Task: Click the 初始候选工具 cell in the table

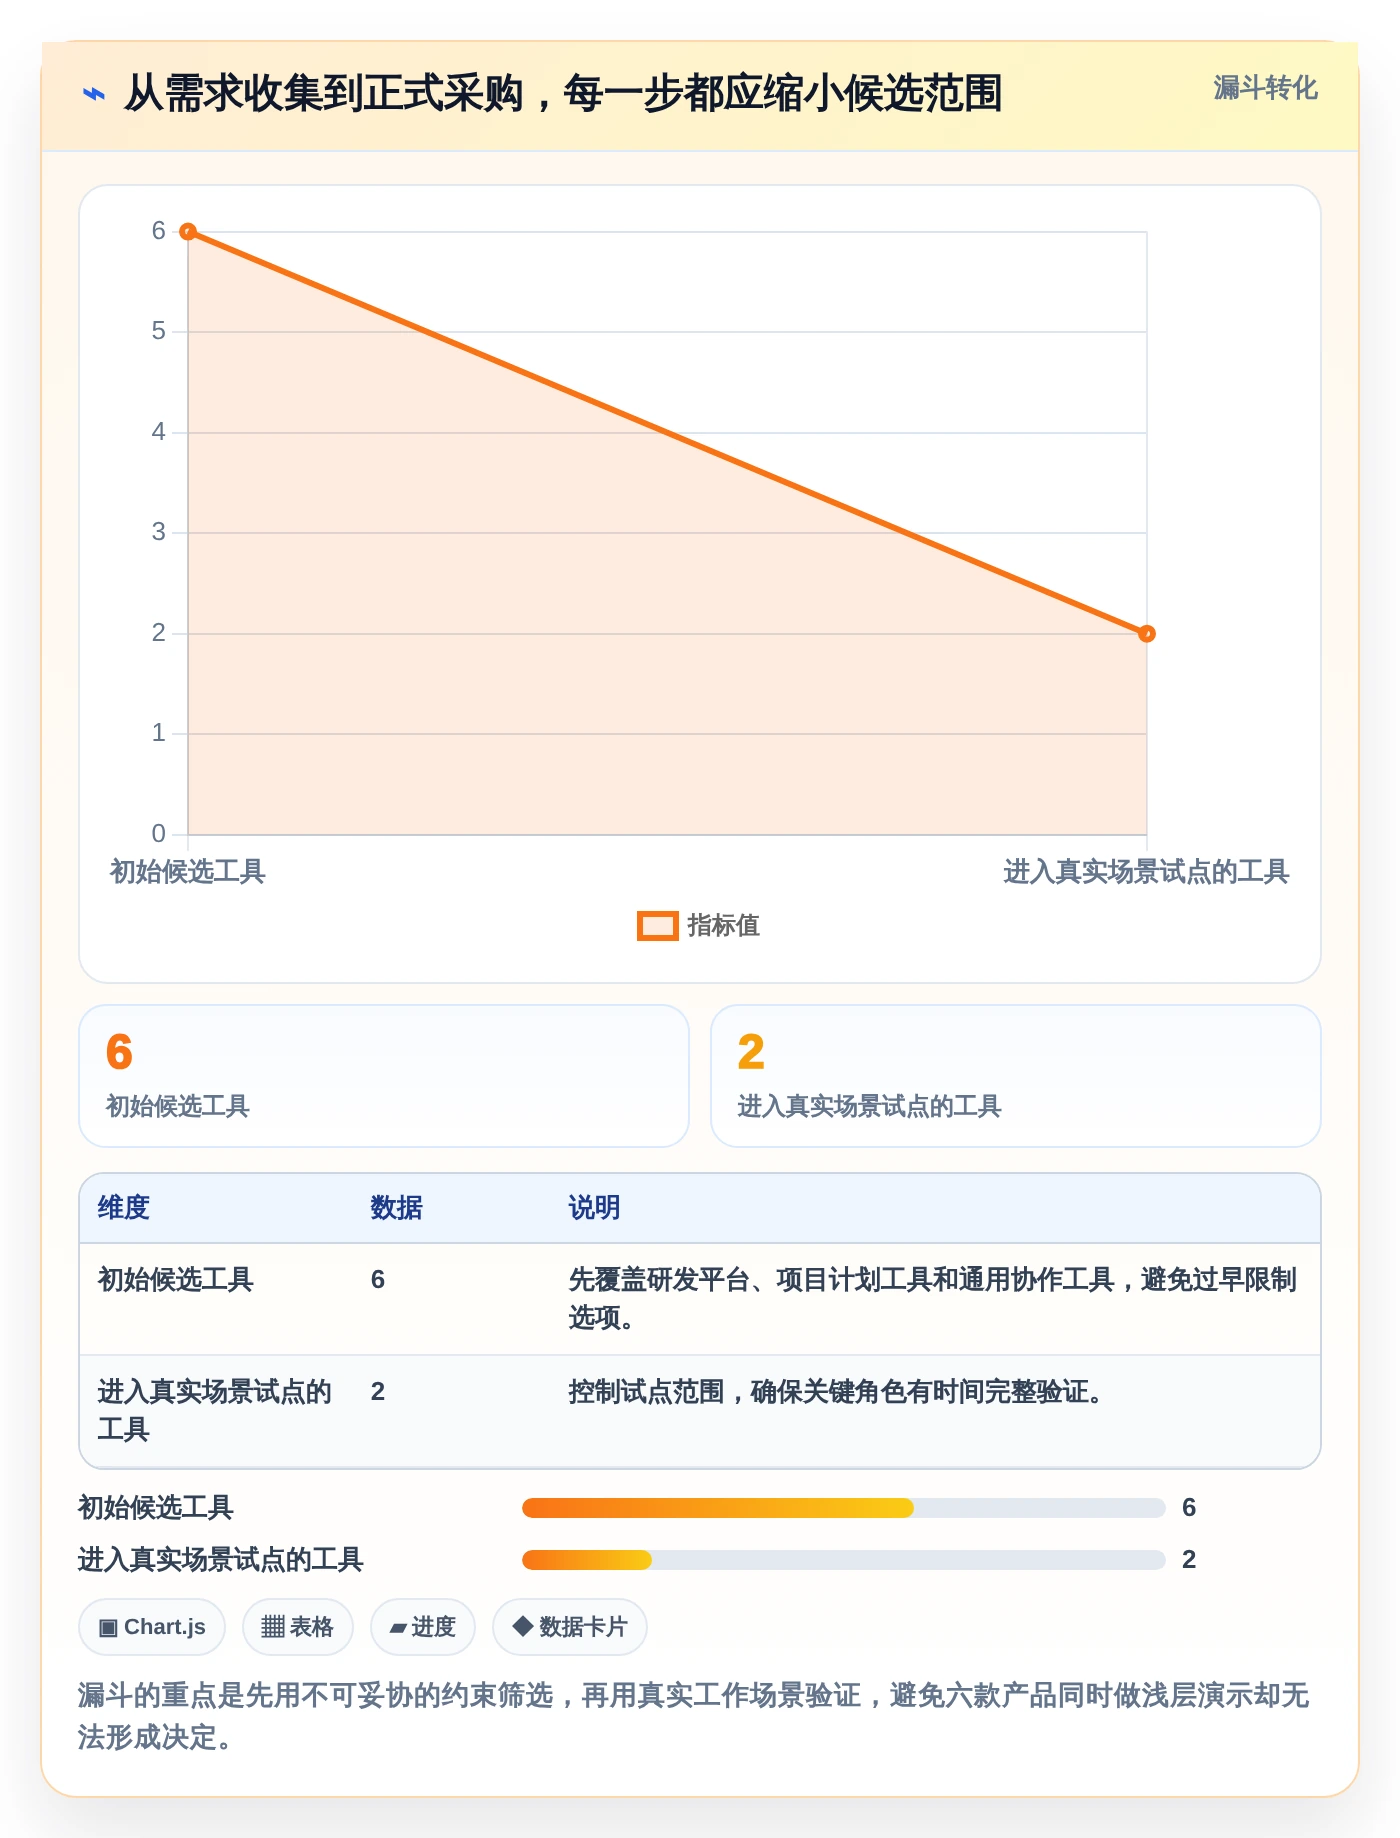Action: [x=176, y=1280]
